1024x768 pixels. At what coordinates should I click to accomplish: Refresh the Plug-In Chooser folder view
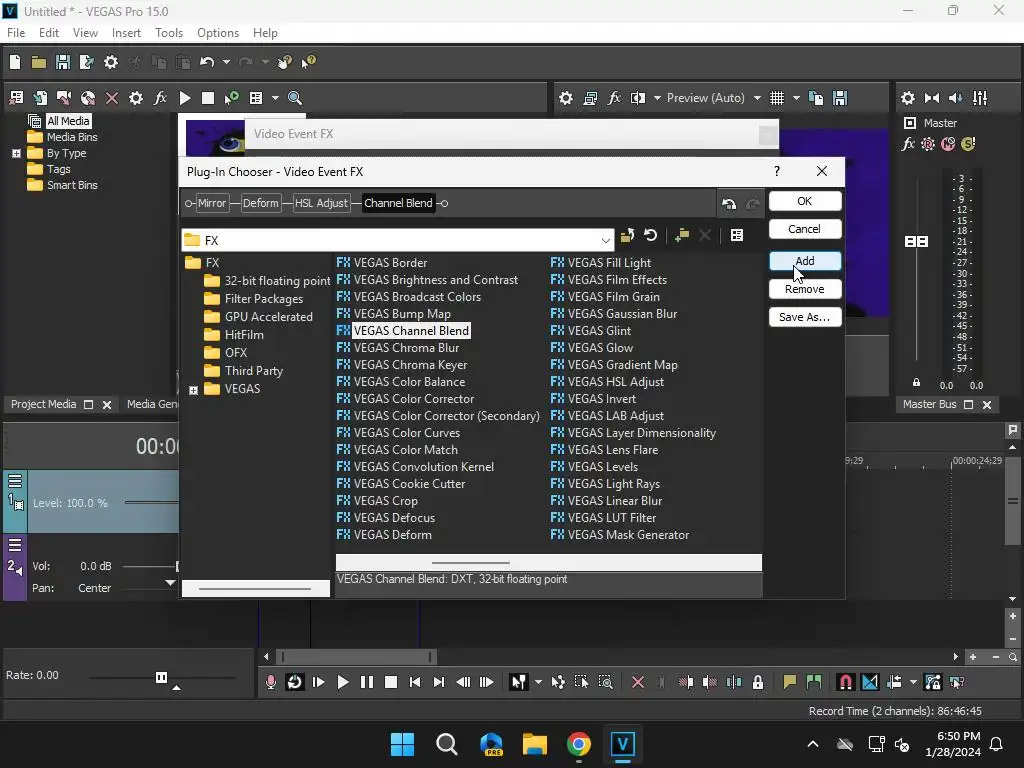(x=650, y=235)
